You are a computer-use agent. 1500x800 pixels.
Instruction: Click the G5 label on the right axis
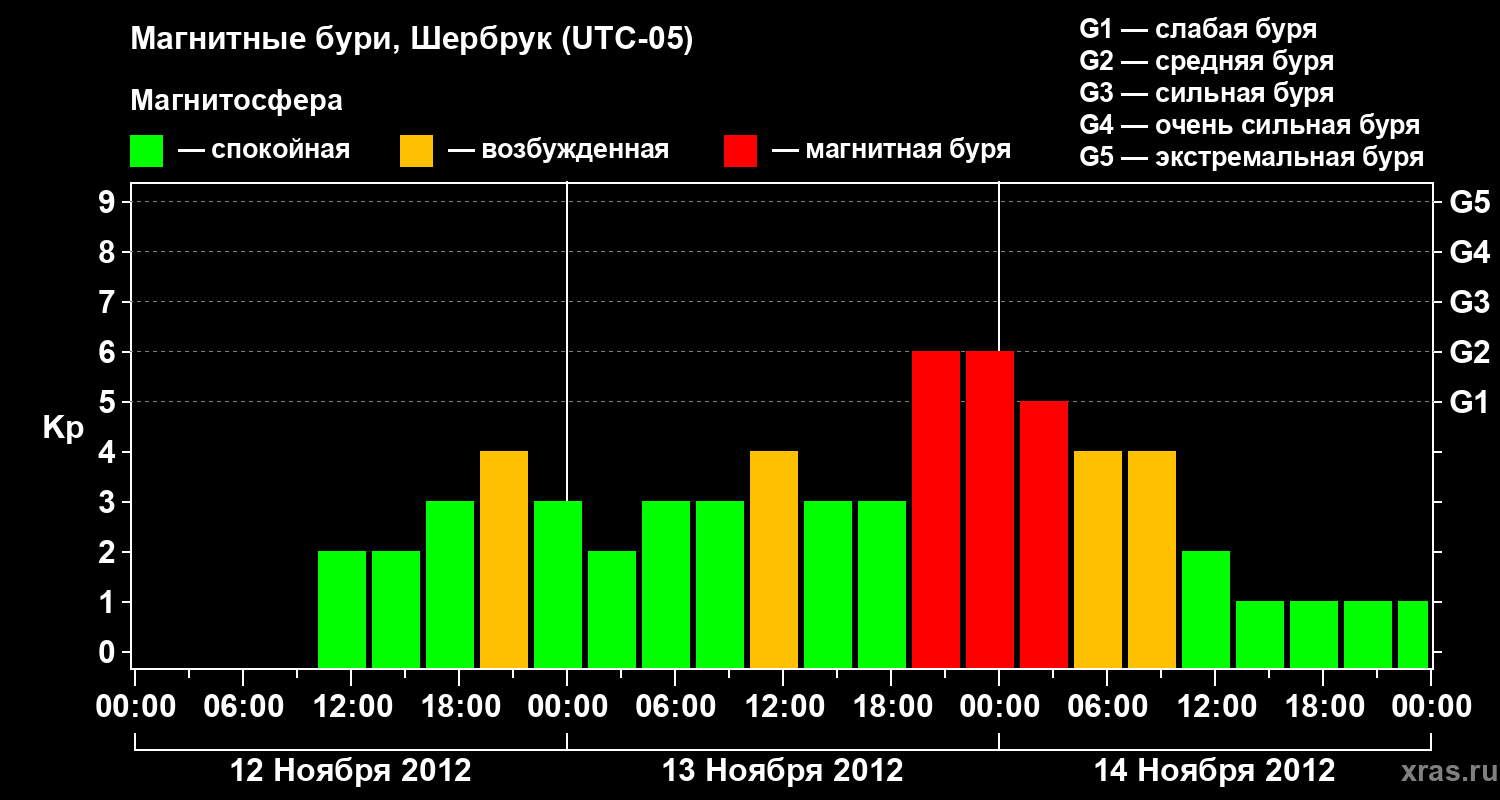click(1470, 202)
